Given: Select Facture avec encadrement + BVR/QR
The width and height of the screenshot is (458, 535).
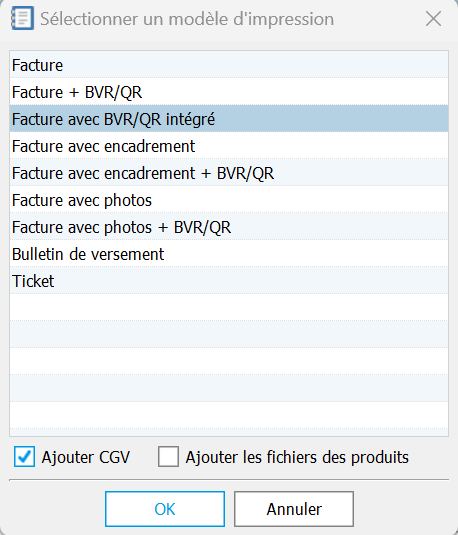Looking at the screenshot, I should [229, 173].
